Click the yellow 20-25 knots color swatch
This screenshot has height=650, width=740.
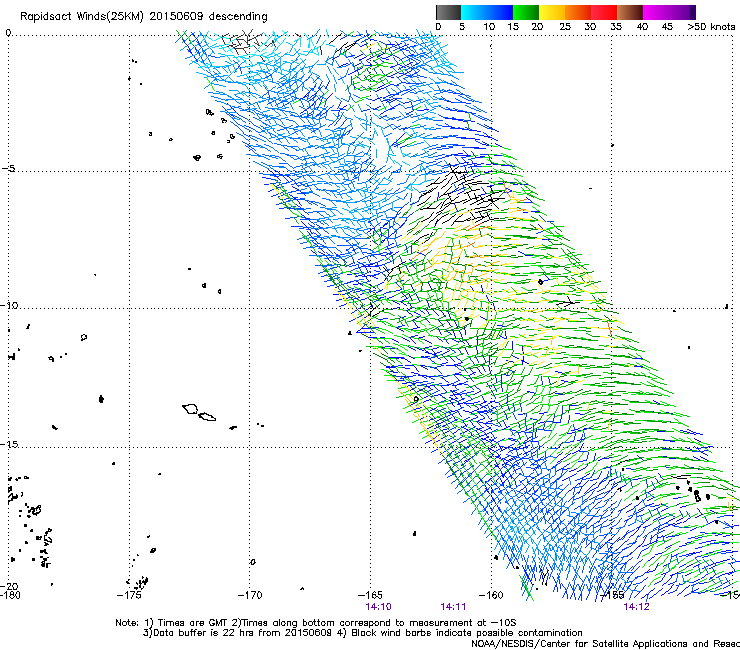point(552,12)
